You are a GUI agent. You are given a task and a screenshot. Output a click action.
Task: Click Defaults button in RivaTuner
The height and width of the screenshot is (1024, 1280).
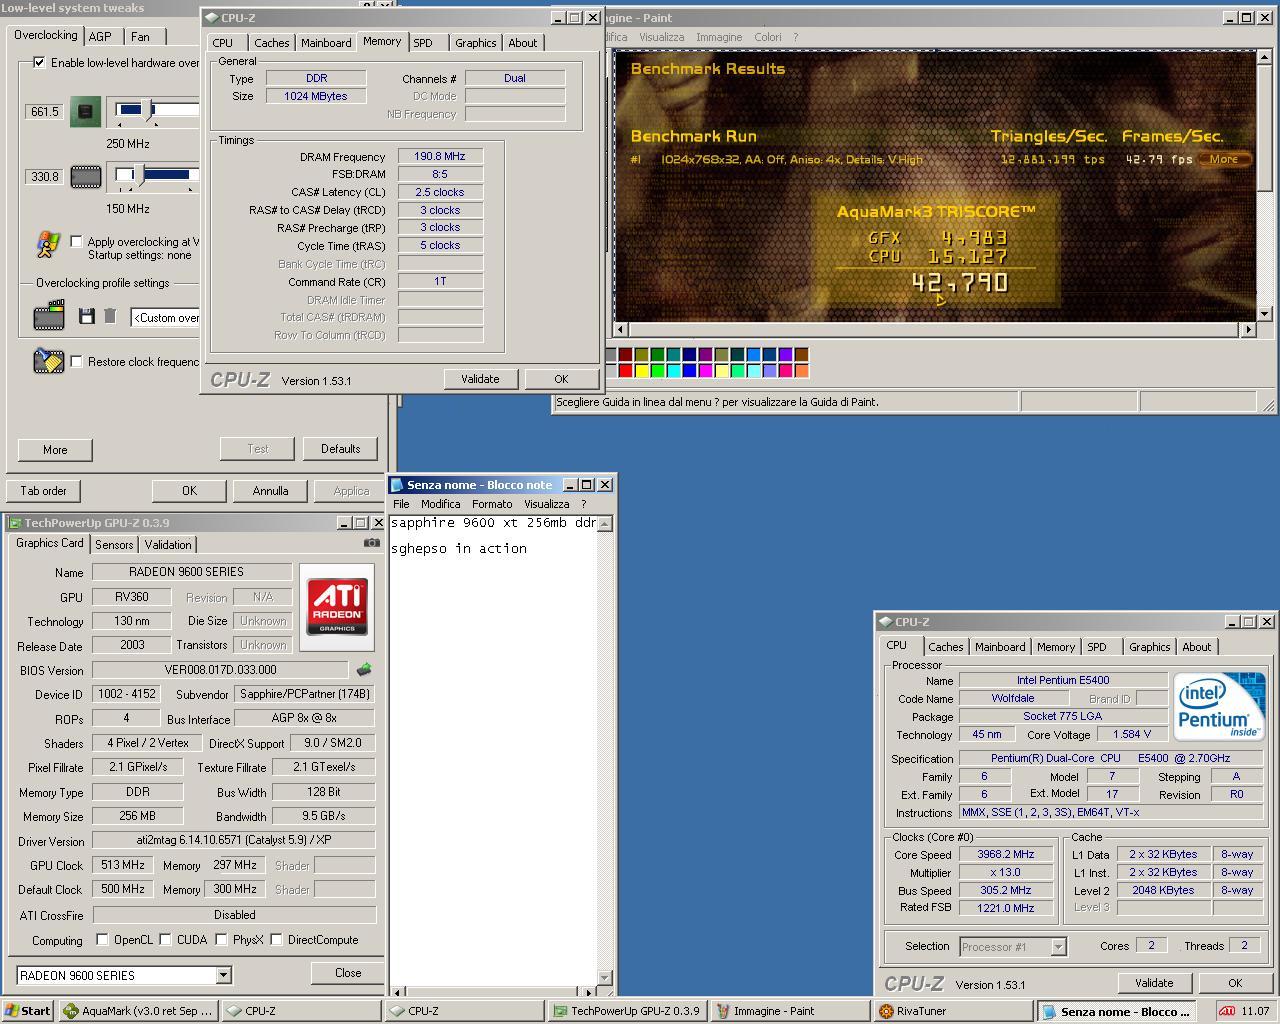coord(340,449)
